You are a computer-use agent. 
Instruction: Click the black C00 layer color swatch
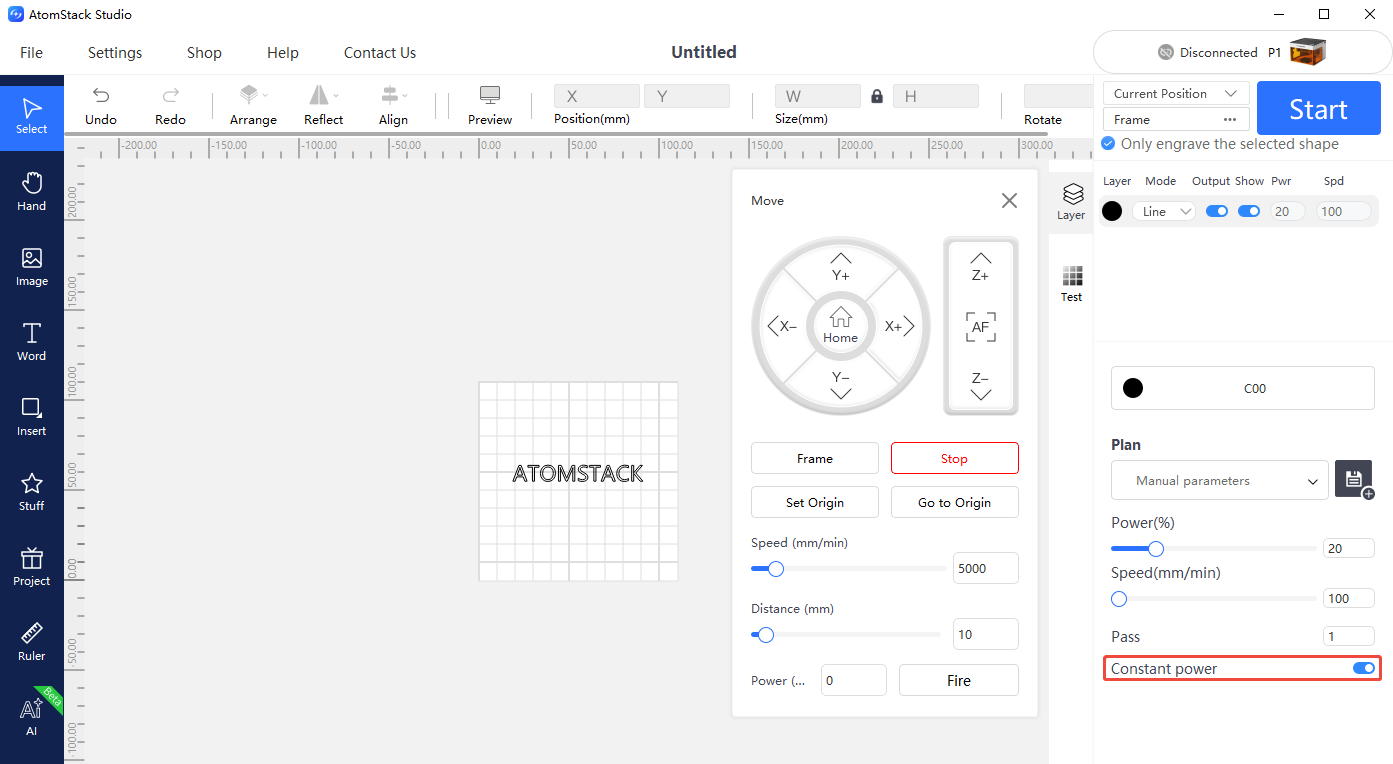point(1133,388)
